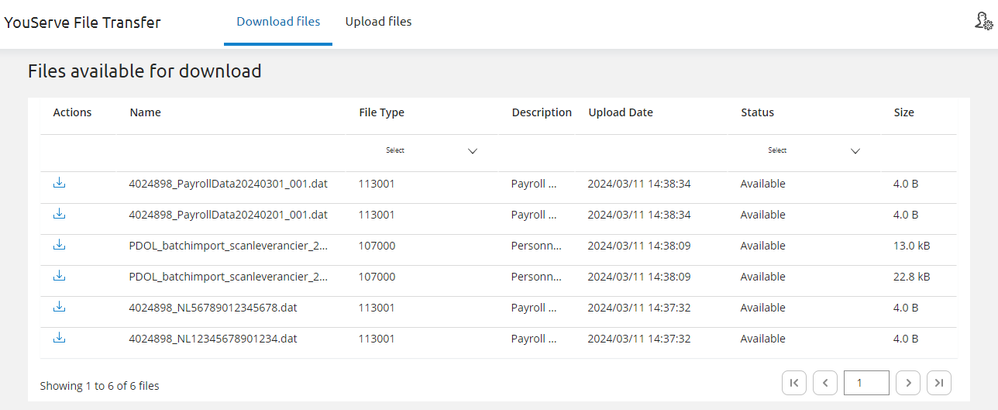This screenshot has width=998, height=410.
Task: Switch to the Upload files tab
Action: point(378,22)
